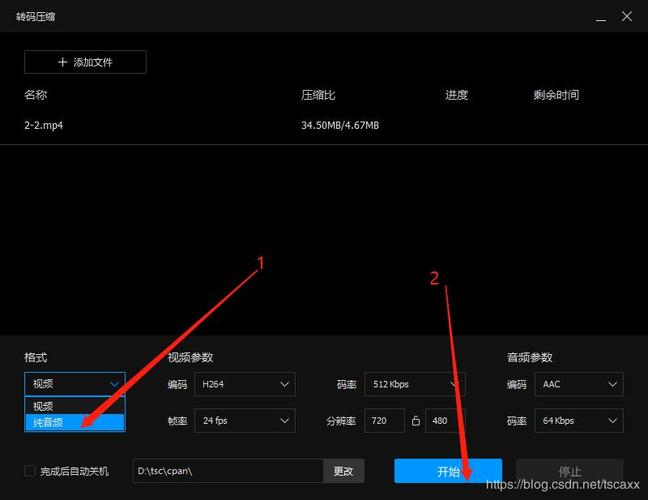Expand the 64 Kbps audio bitrate dropdown
The image size is (648, 500).
pos(578,421)
